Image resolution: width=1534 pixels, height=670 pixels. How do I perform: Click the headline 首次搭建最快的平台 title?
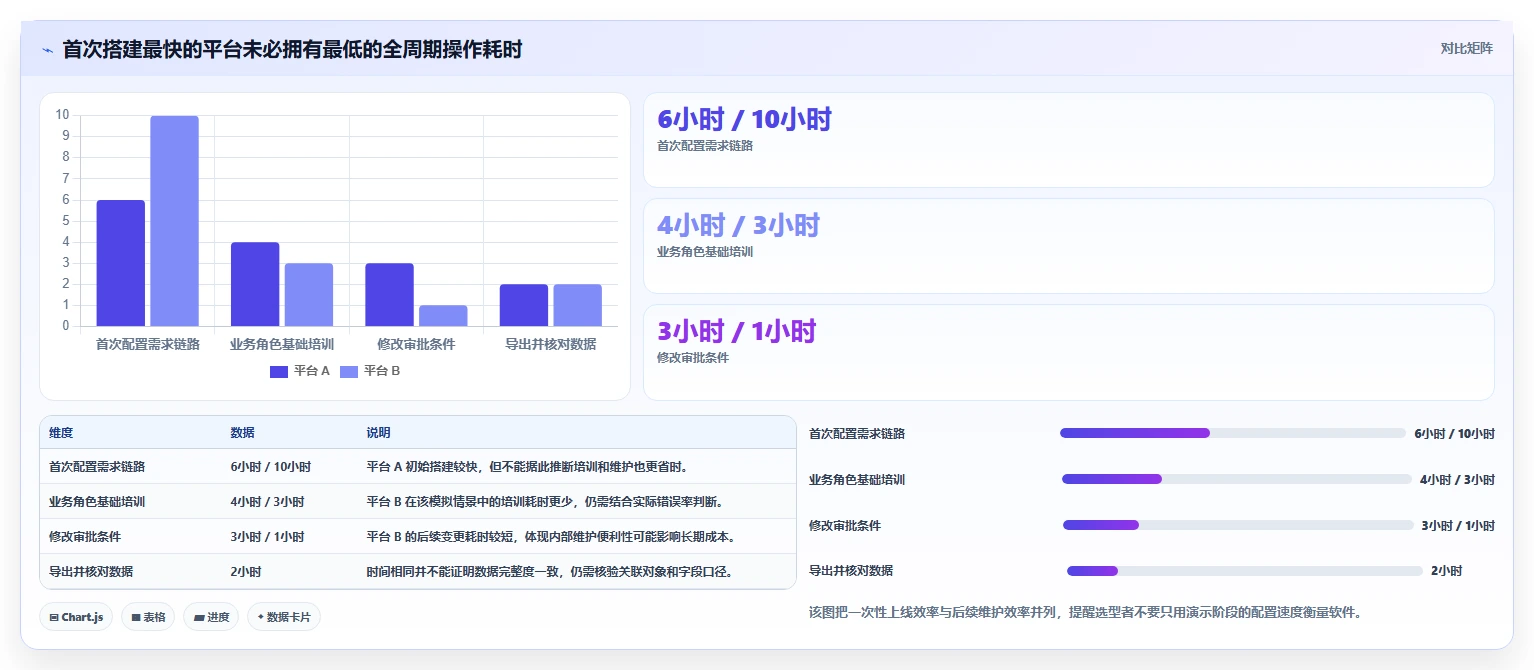(292, 49)
